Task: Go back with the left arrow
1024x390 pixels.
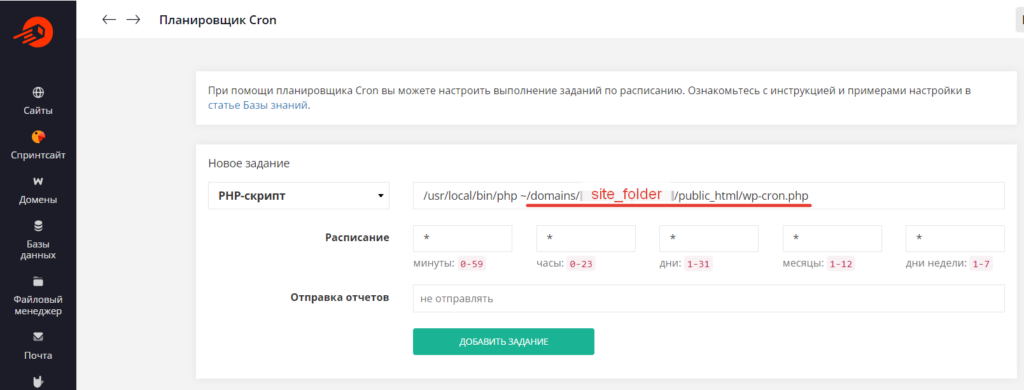Action: (x=109, y=20)
